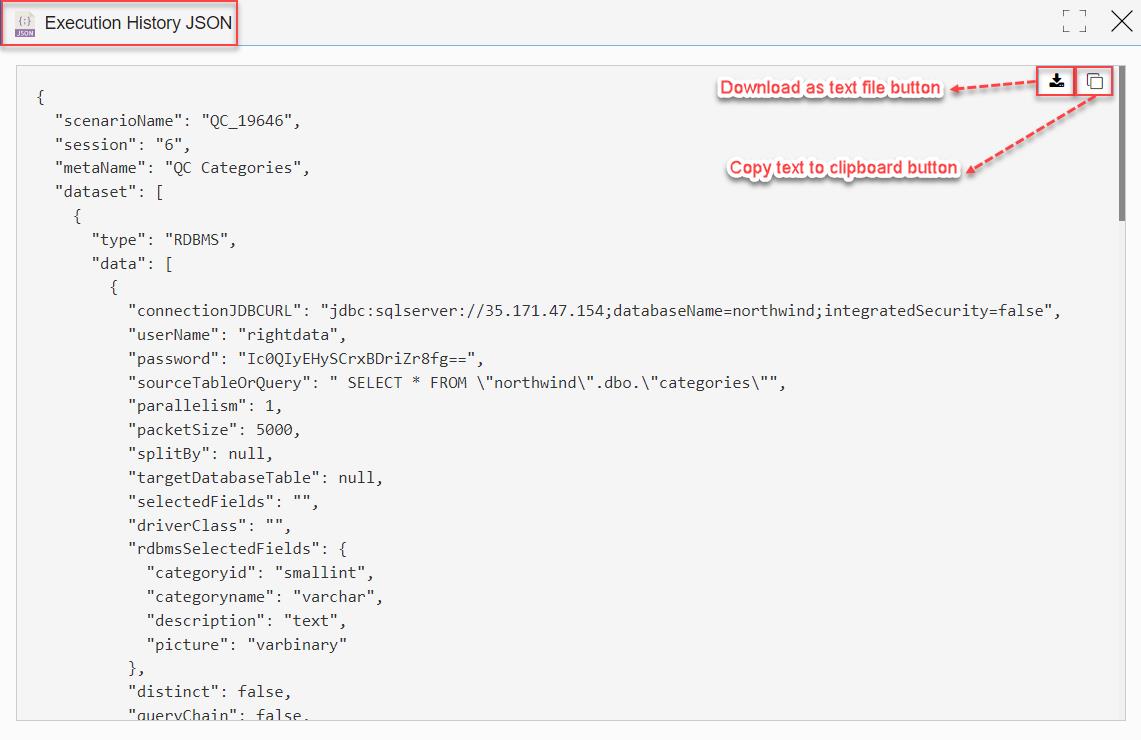Expand the dialog to full screen
1141x740 pixels.
(1074, 21)
